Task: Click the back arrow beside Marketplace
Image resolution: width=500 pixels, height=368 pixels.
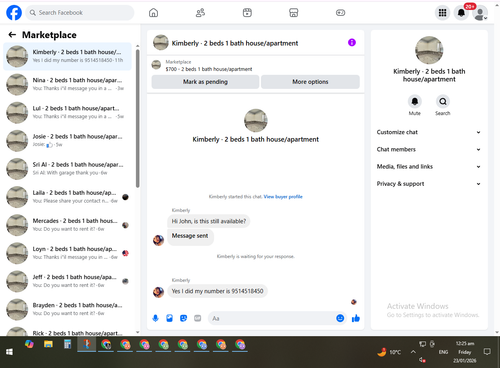Action: pos(12,35)
